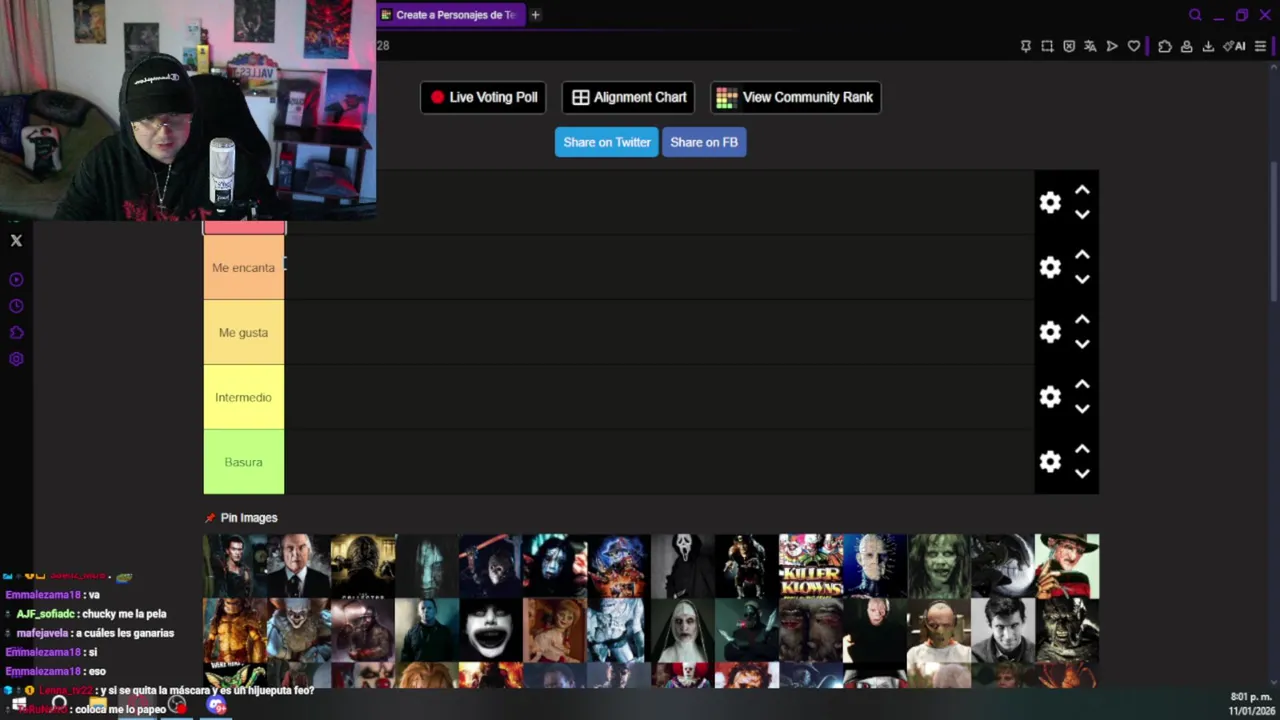1280x720 pixels.
Task: Open the AI assistant icon
Action: point(1234,46)
